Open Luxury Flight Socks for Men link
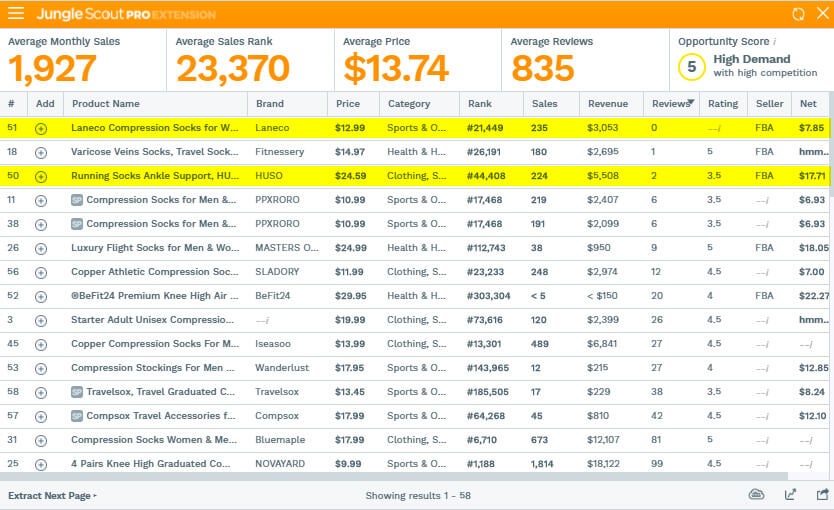834x510 pixels. pyautogui.click(x=155, y=247)
